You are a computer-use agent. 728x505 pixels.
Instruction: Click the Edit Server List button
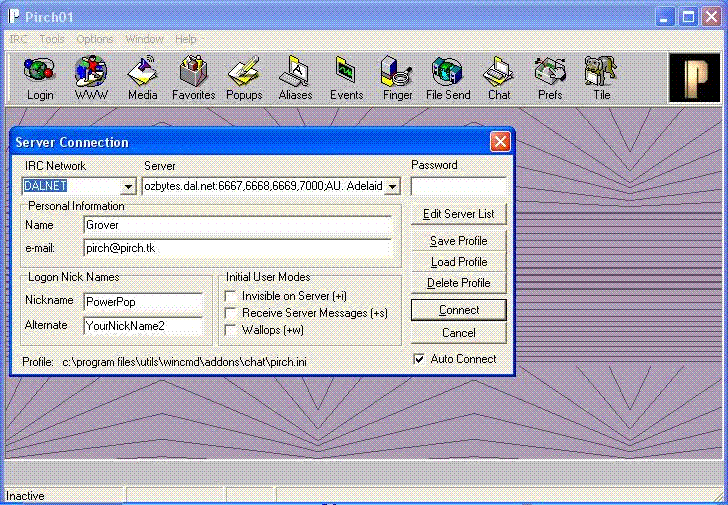coord(458,214)
